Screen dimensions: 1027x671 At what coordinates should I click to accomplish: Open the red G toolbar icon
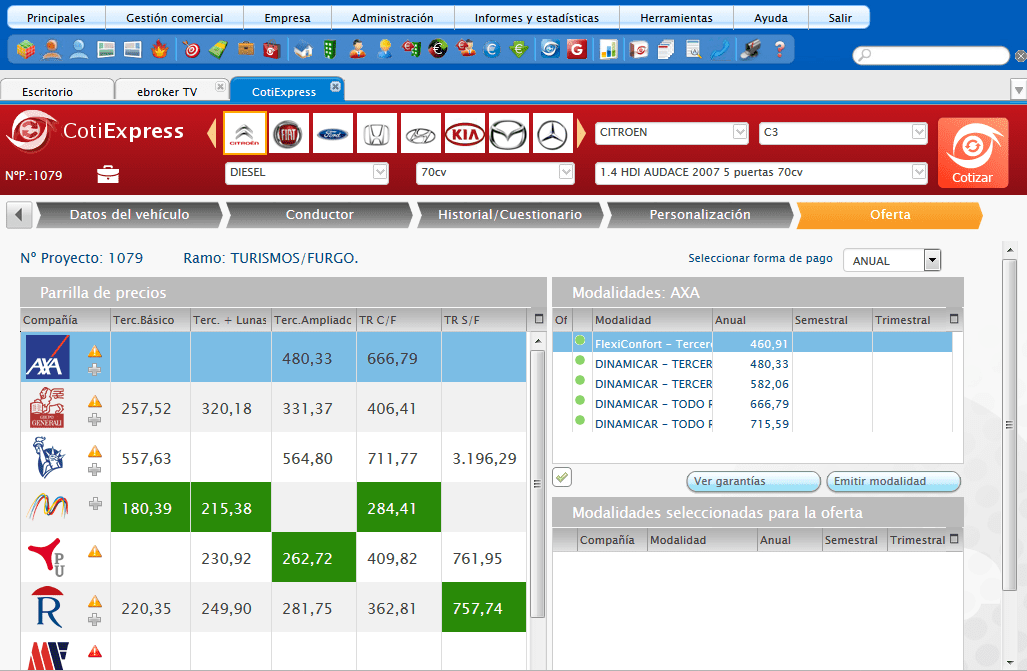coord(576,49)
